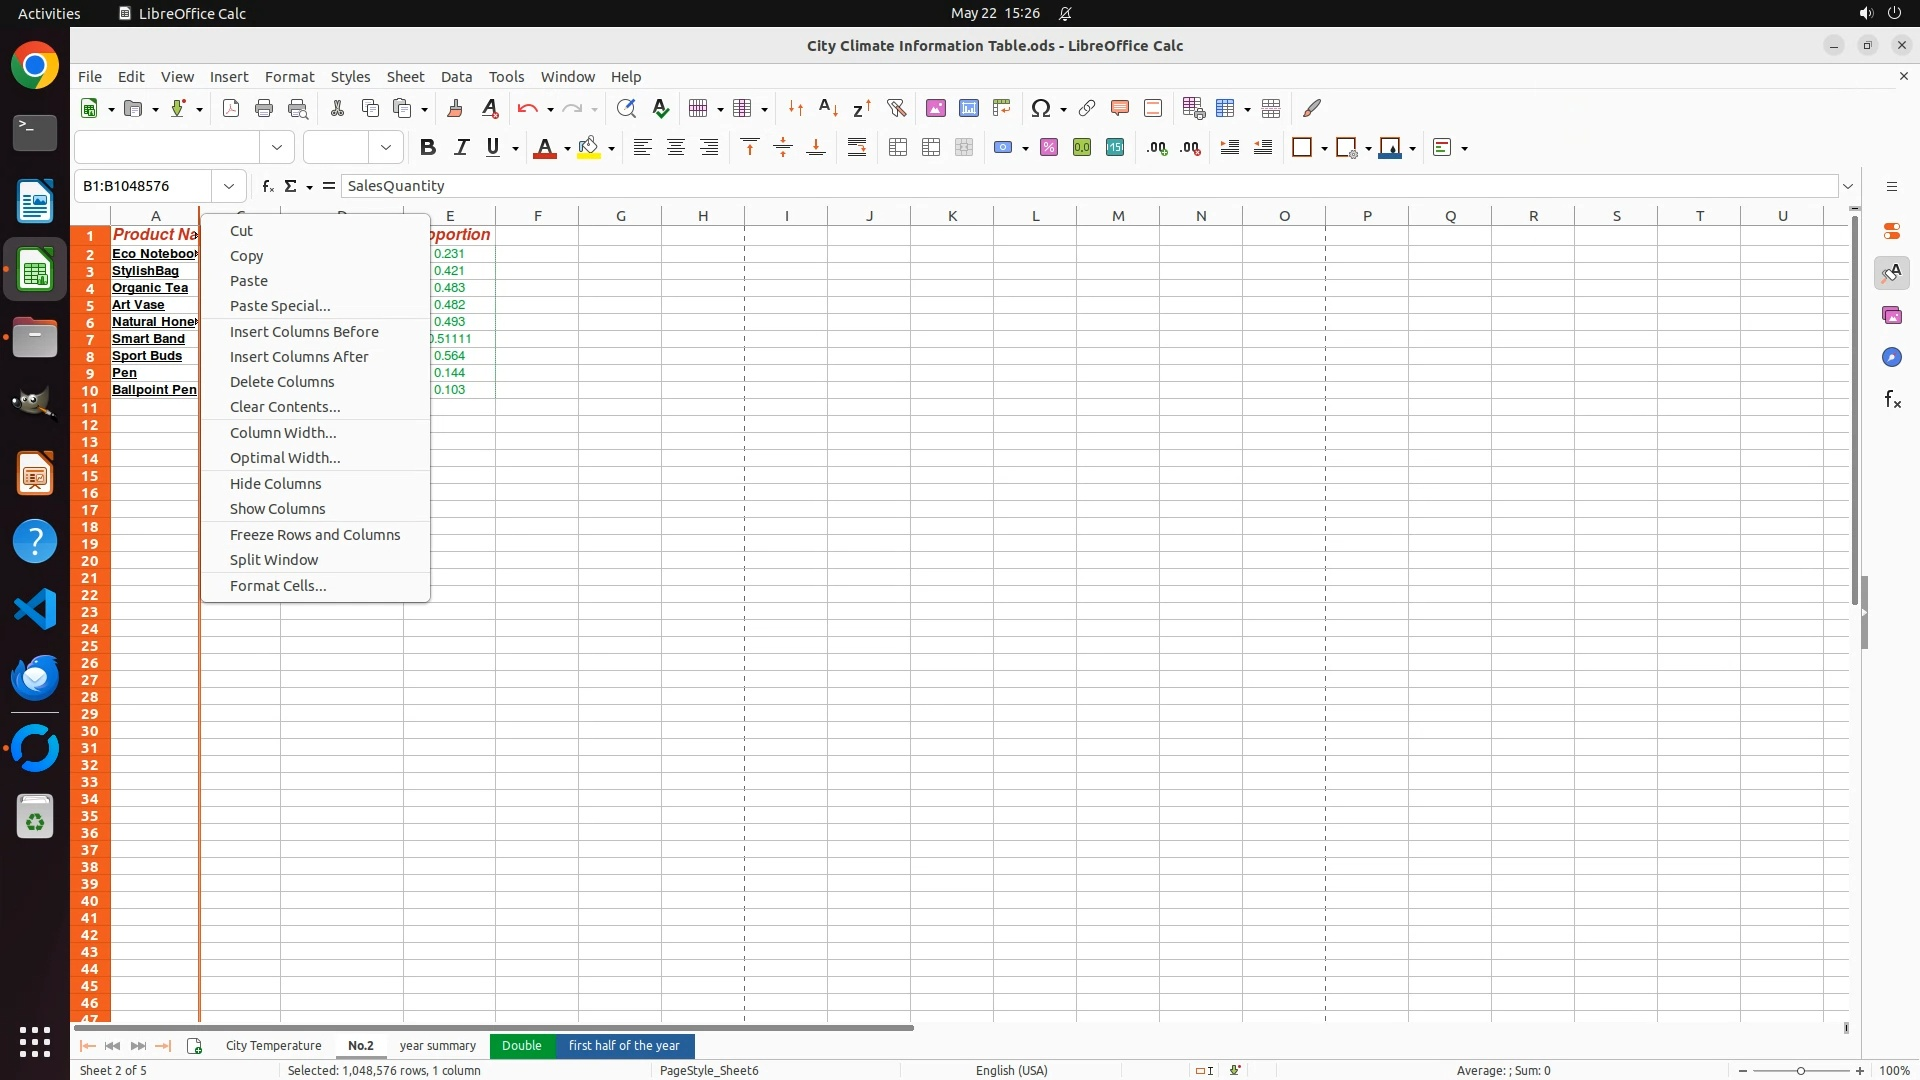Viewport: 1920px width, 1080px height.
Task: Click the Format as Percent icon
Action: (x=1049, y=148)
